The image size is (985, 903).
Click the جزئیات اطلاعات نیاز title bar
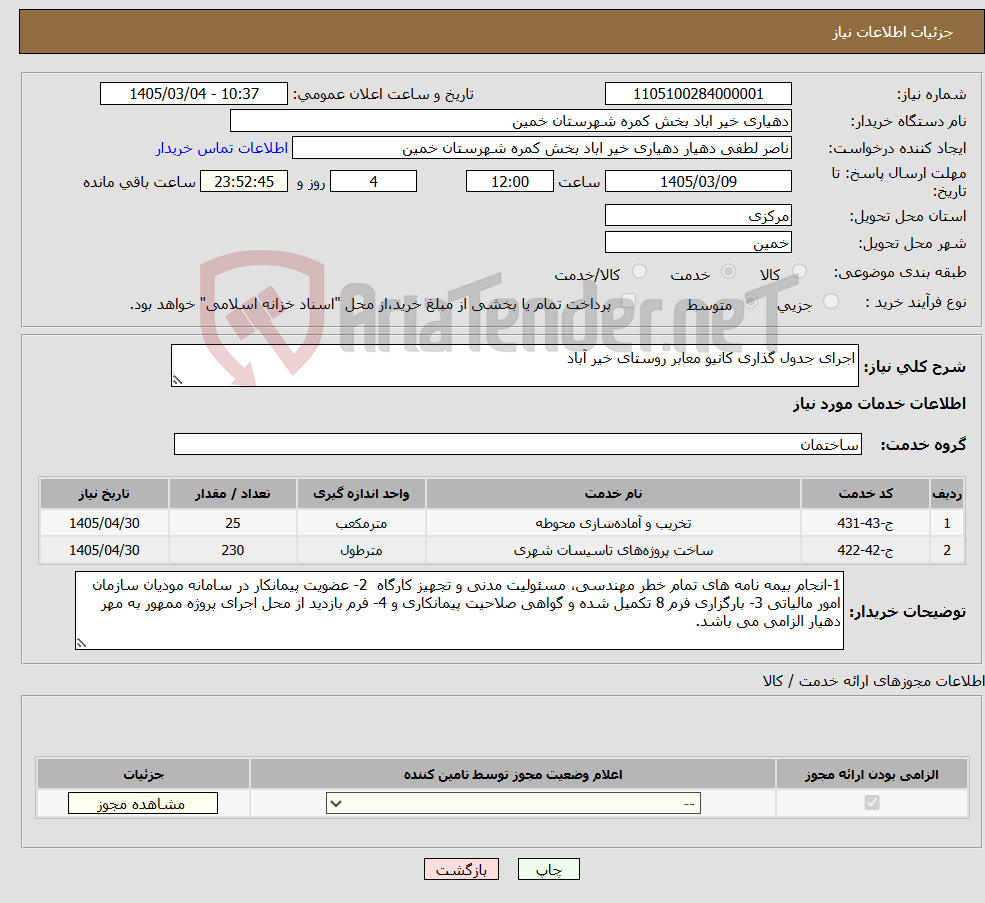[x=501, y=31]
